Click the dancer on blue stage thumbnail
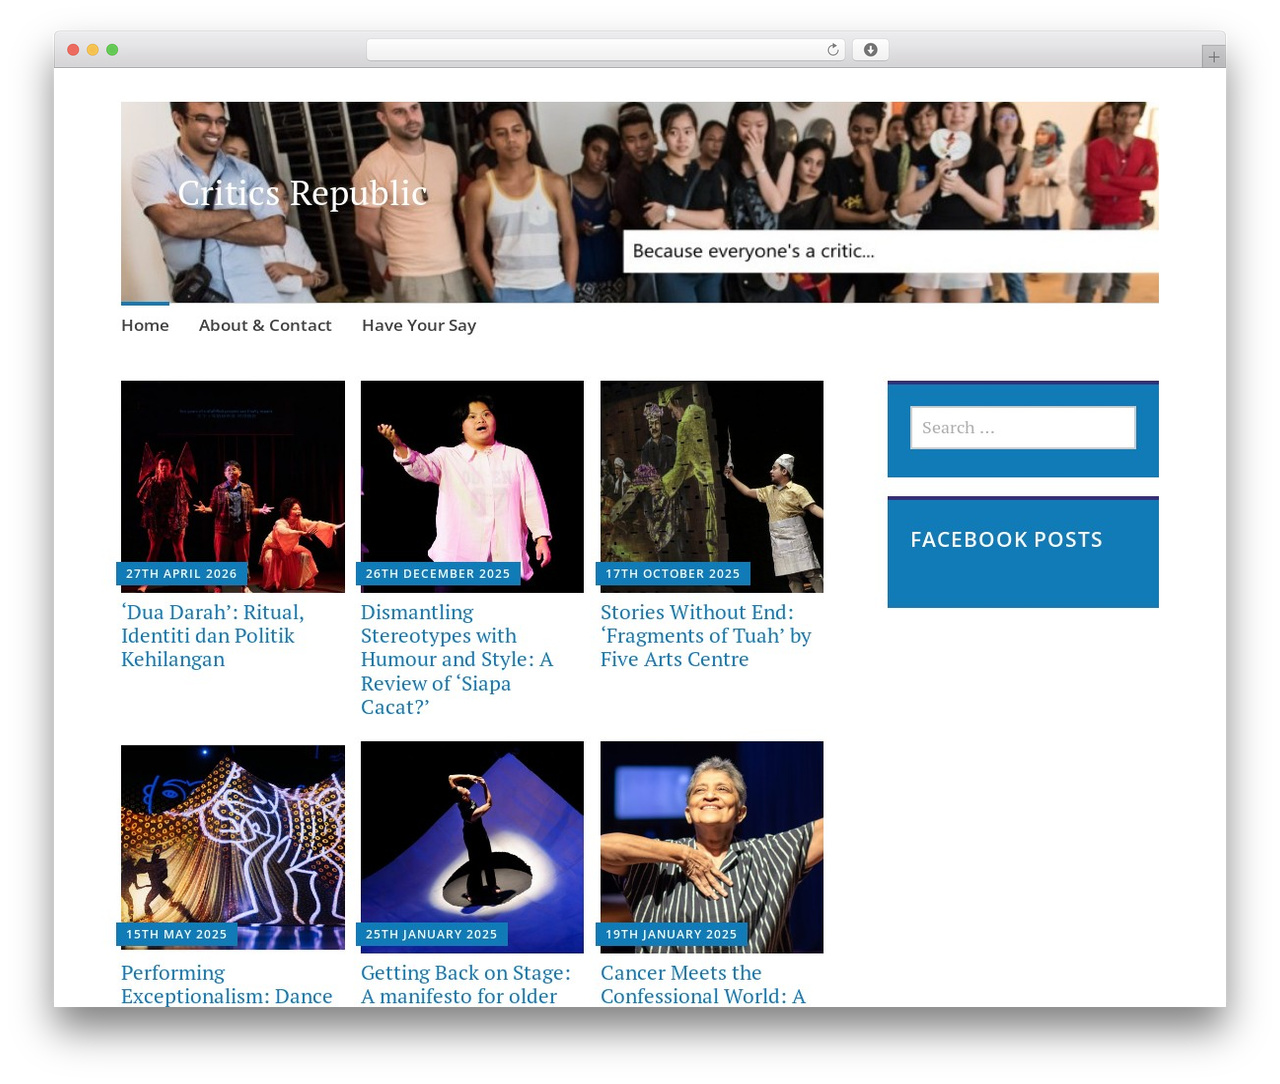1280x1084 pixels. (x=472, y=847)
